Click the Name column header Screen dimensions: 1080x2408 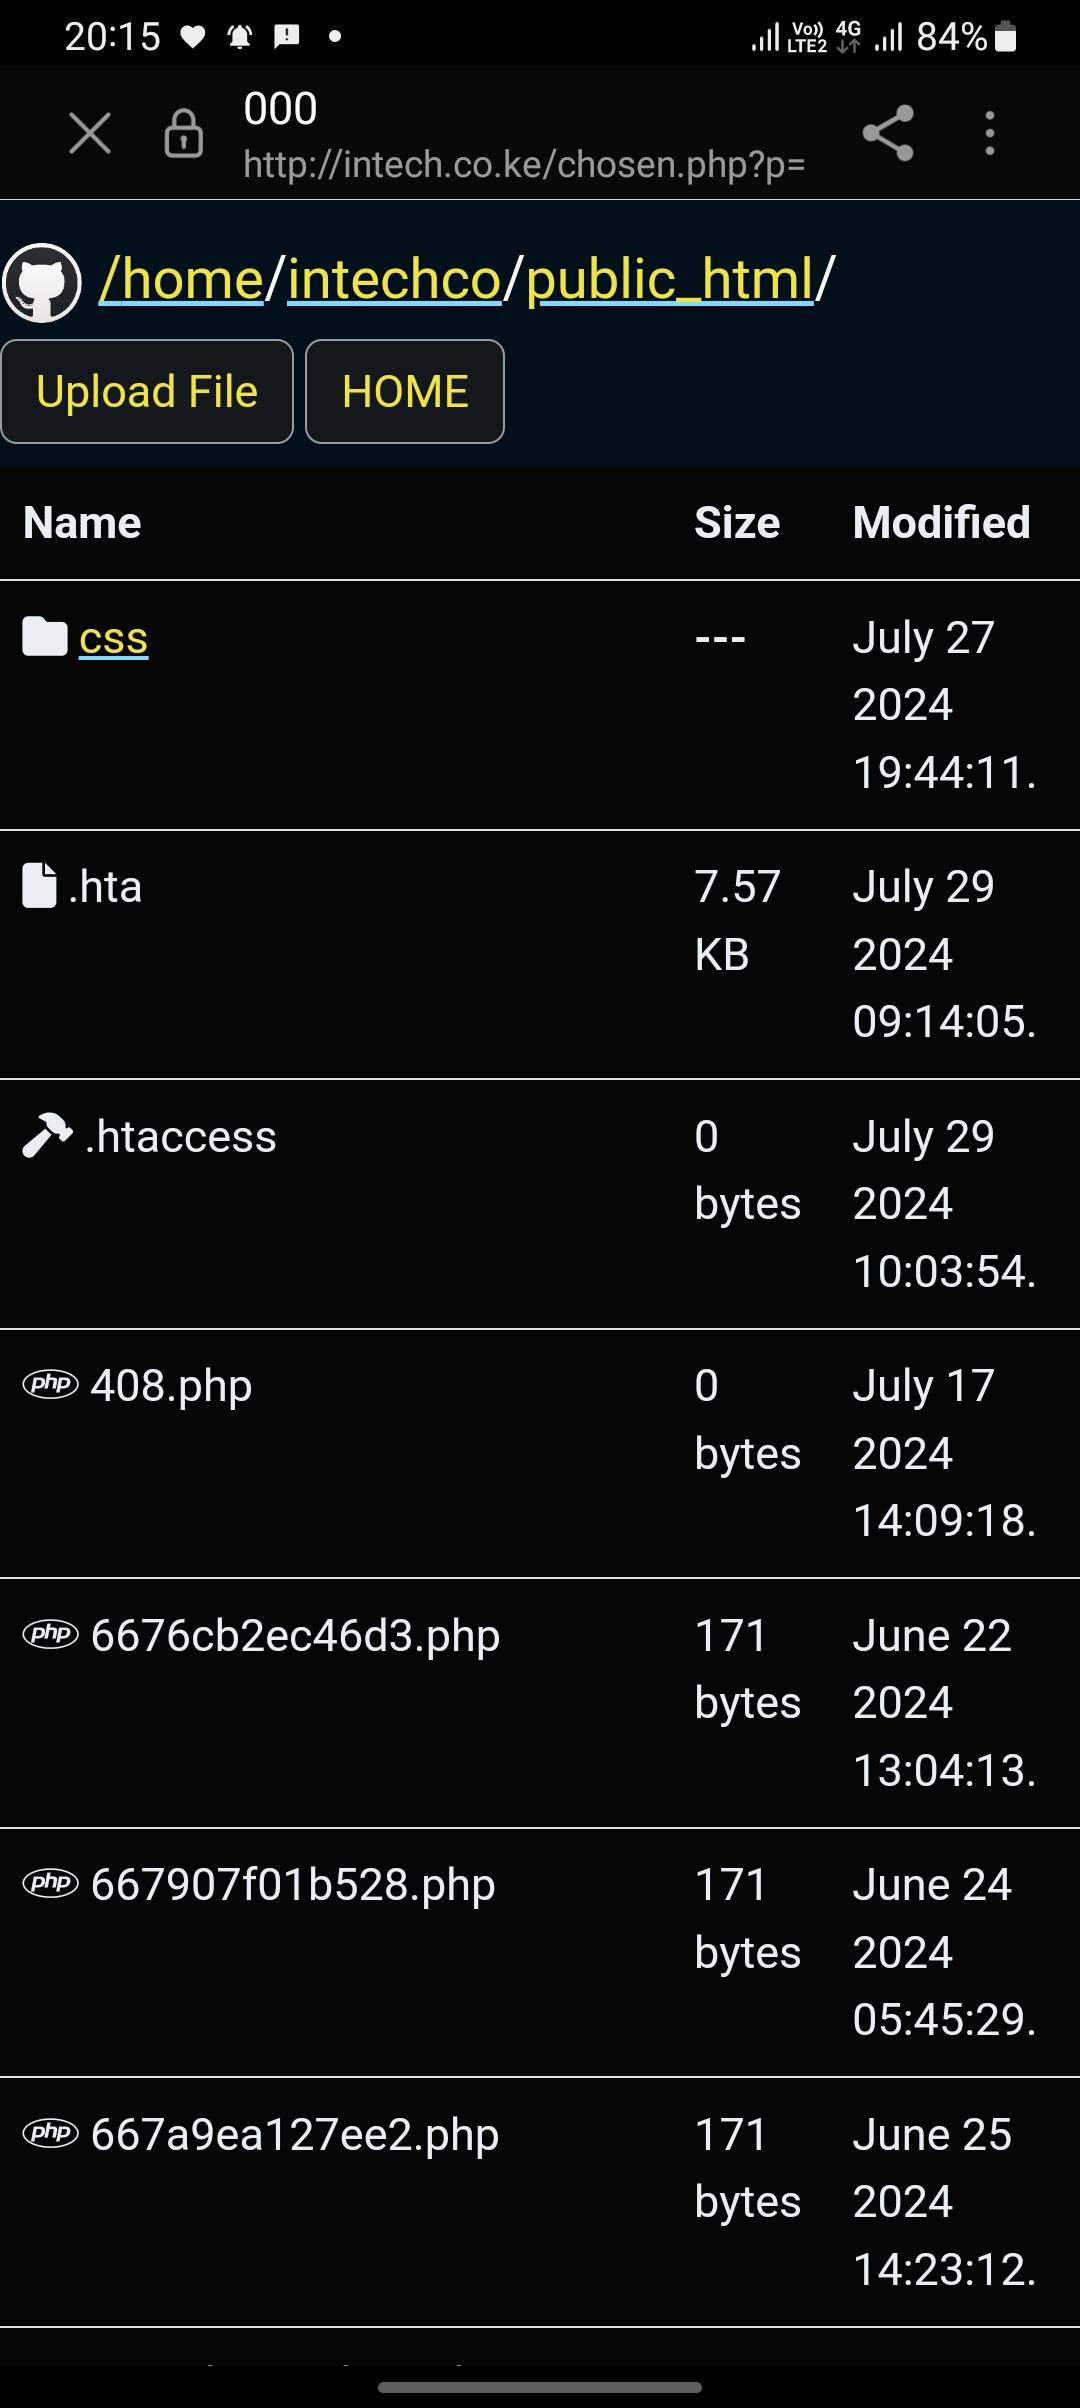coord(82,523)
